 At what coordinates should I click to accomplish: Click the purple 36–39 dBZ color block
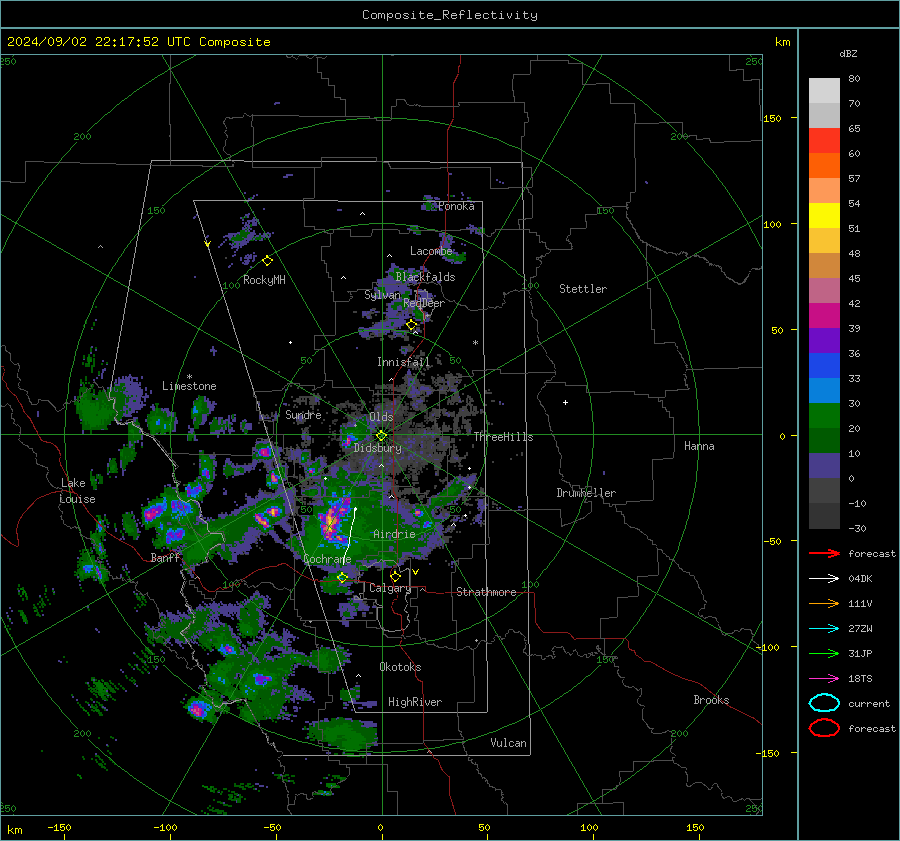click(824, 341)
